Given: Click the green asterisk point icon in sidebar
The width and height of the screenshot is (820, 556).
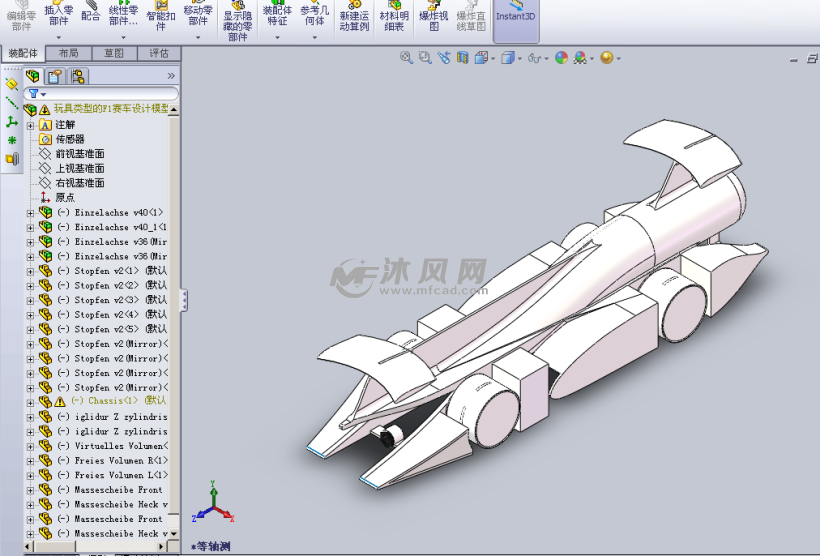Looking at the screenshot, I should coord(12,140).
